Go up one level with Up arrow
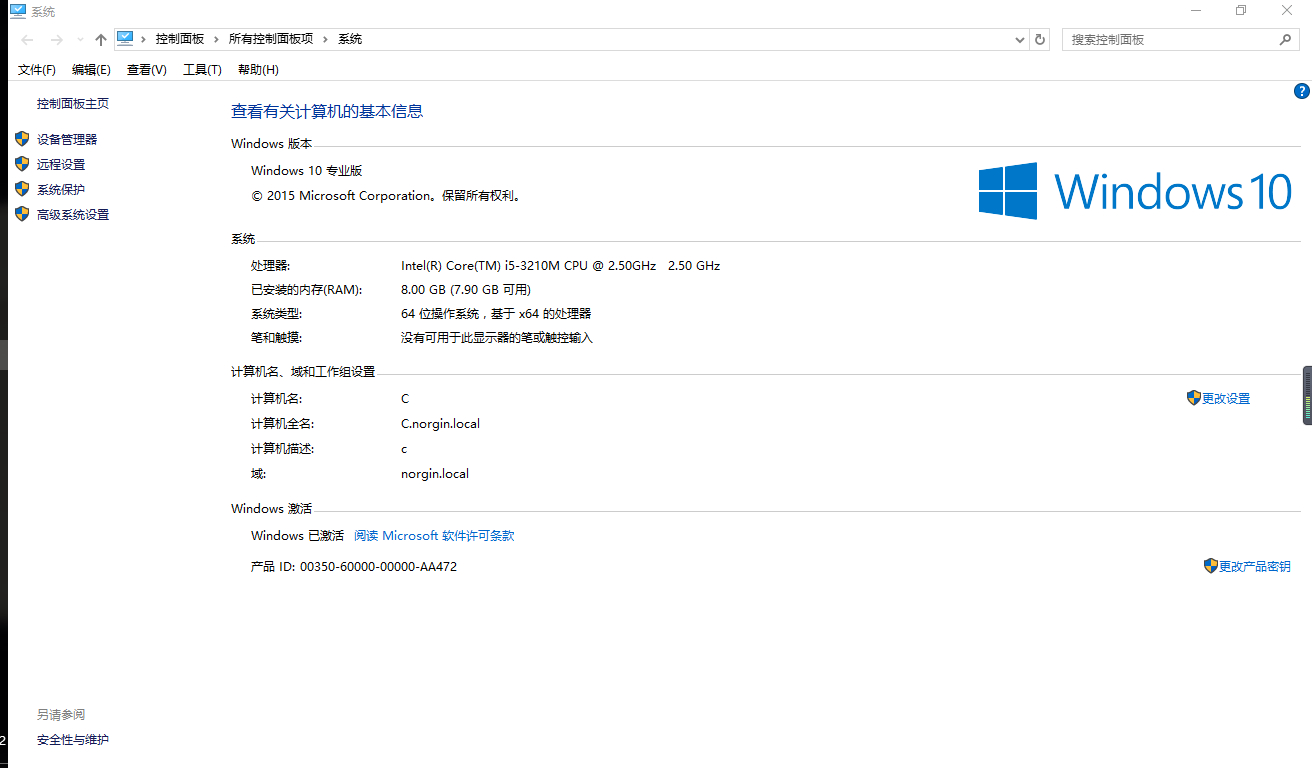 point(100,40)
